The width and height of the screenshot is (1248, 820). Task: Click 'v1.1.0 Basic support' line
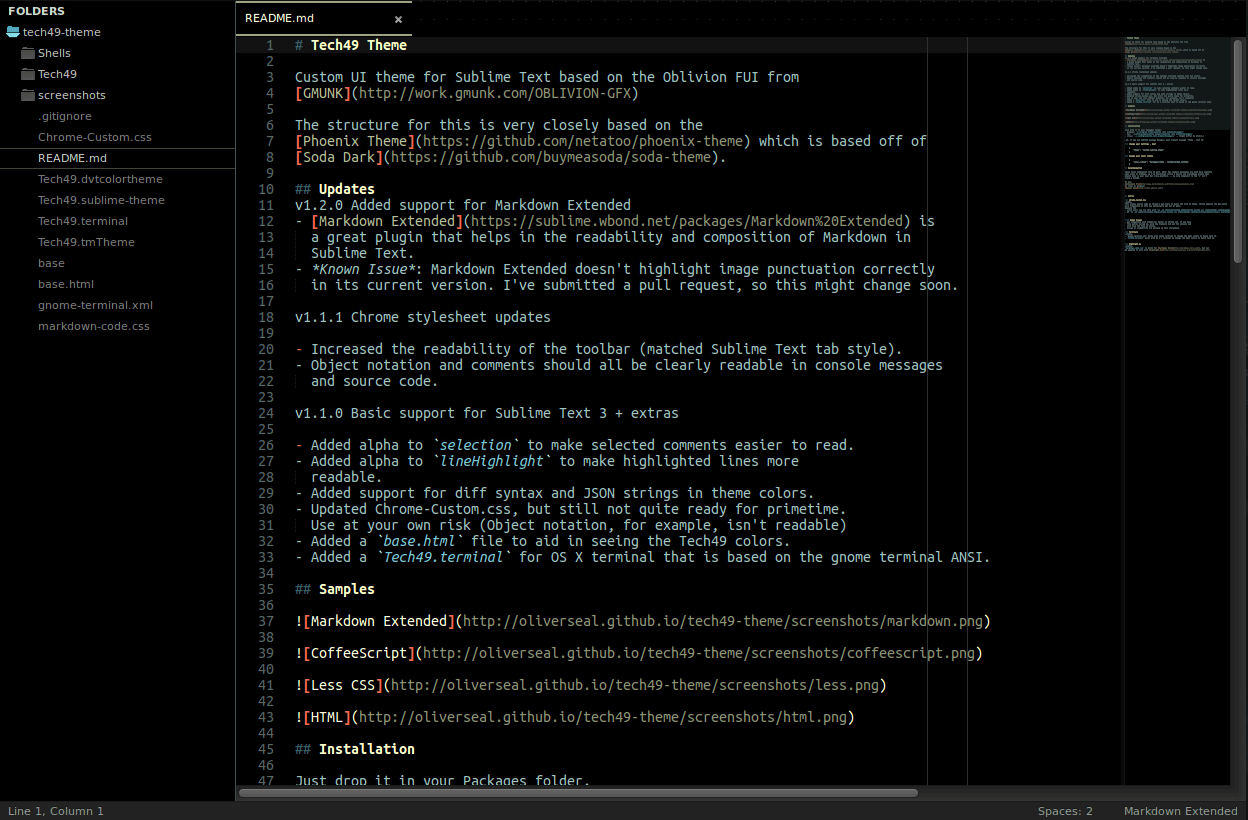pyautogui.click(x=487, y=413)
